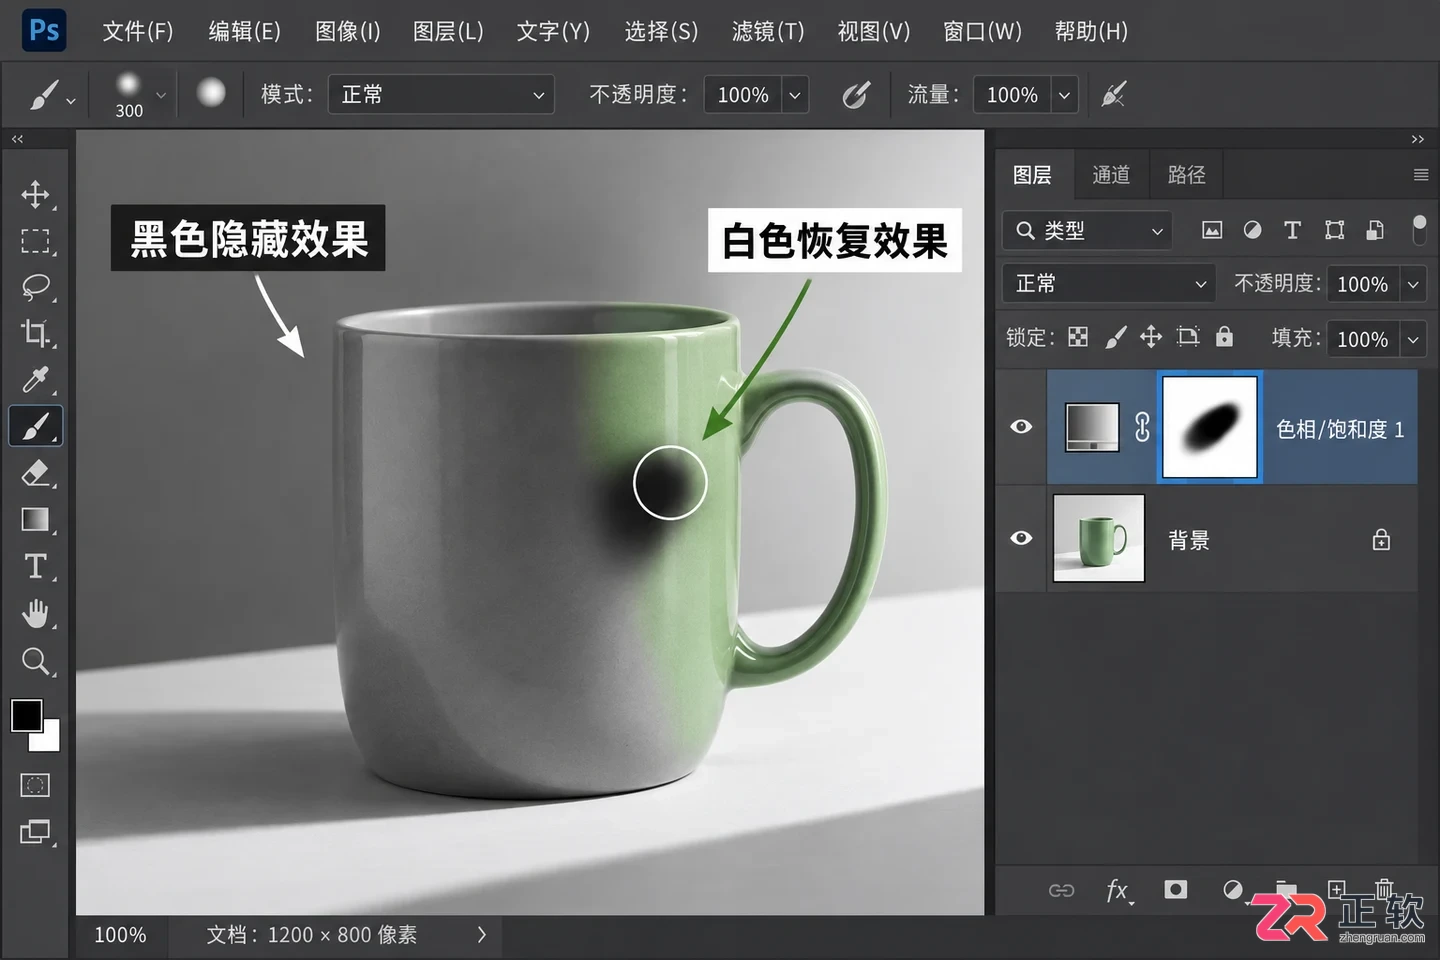This screenshot has width=1440, height=960.
Task: Toggle the airbrush build-up option
Action: click(x=1113, y=95)
